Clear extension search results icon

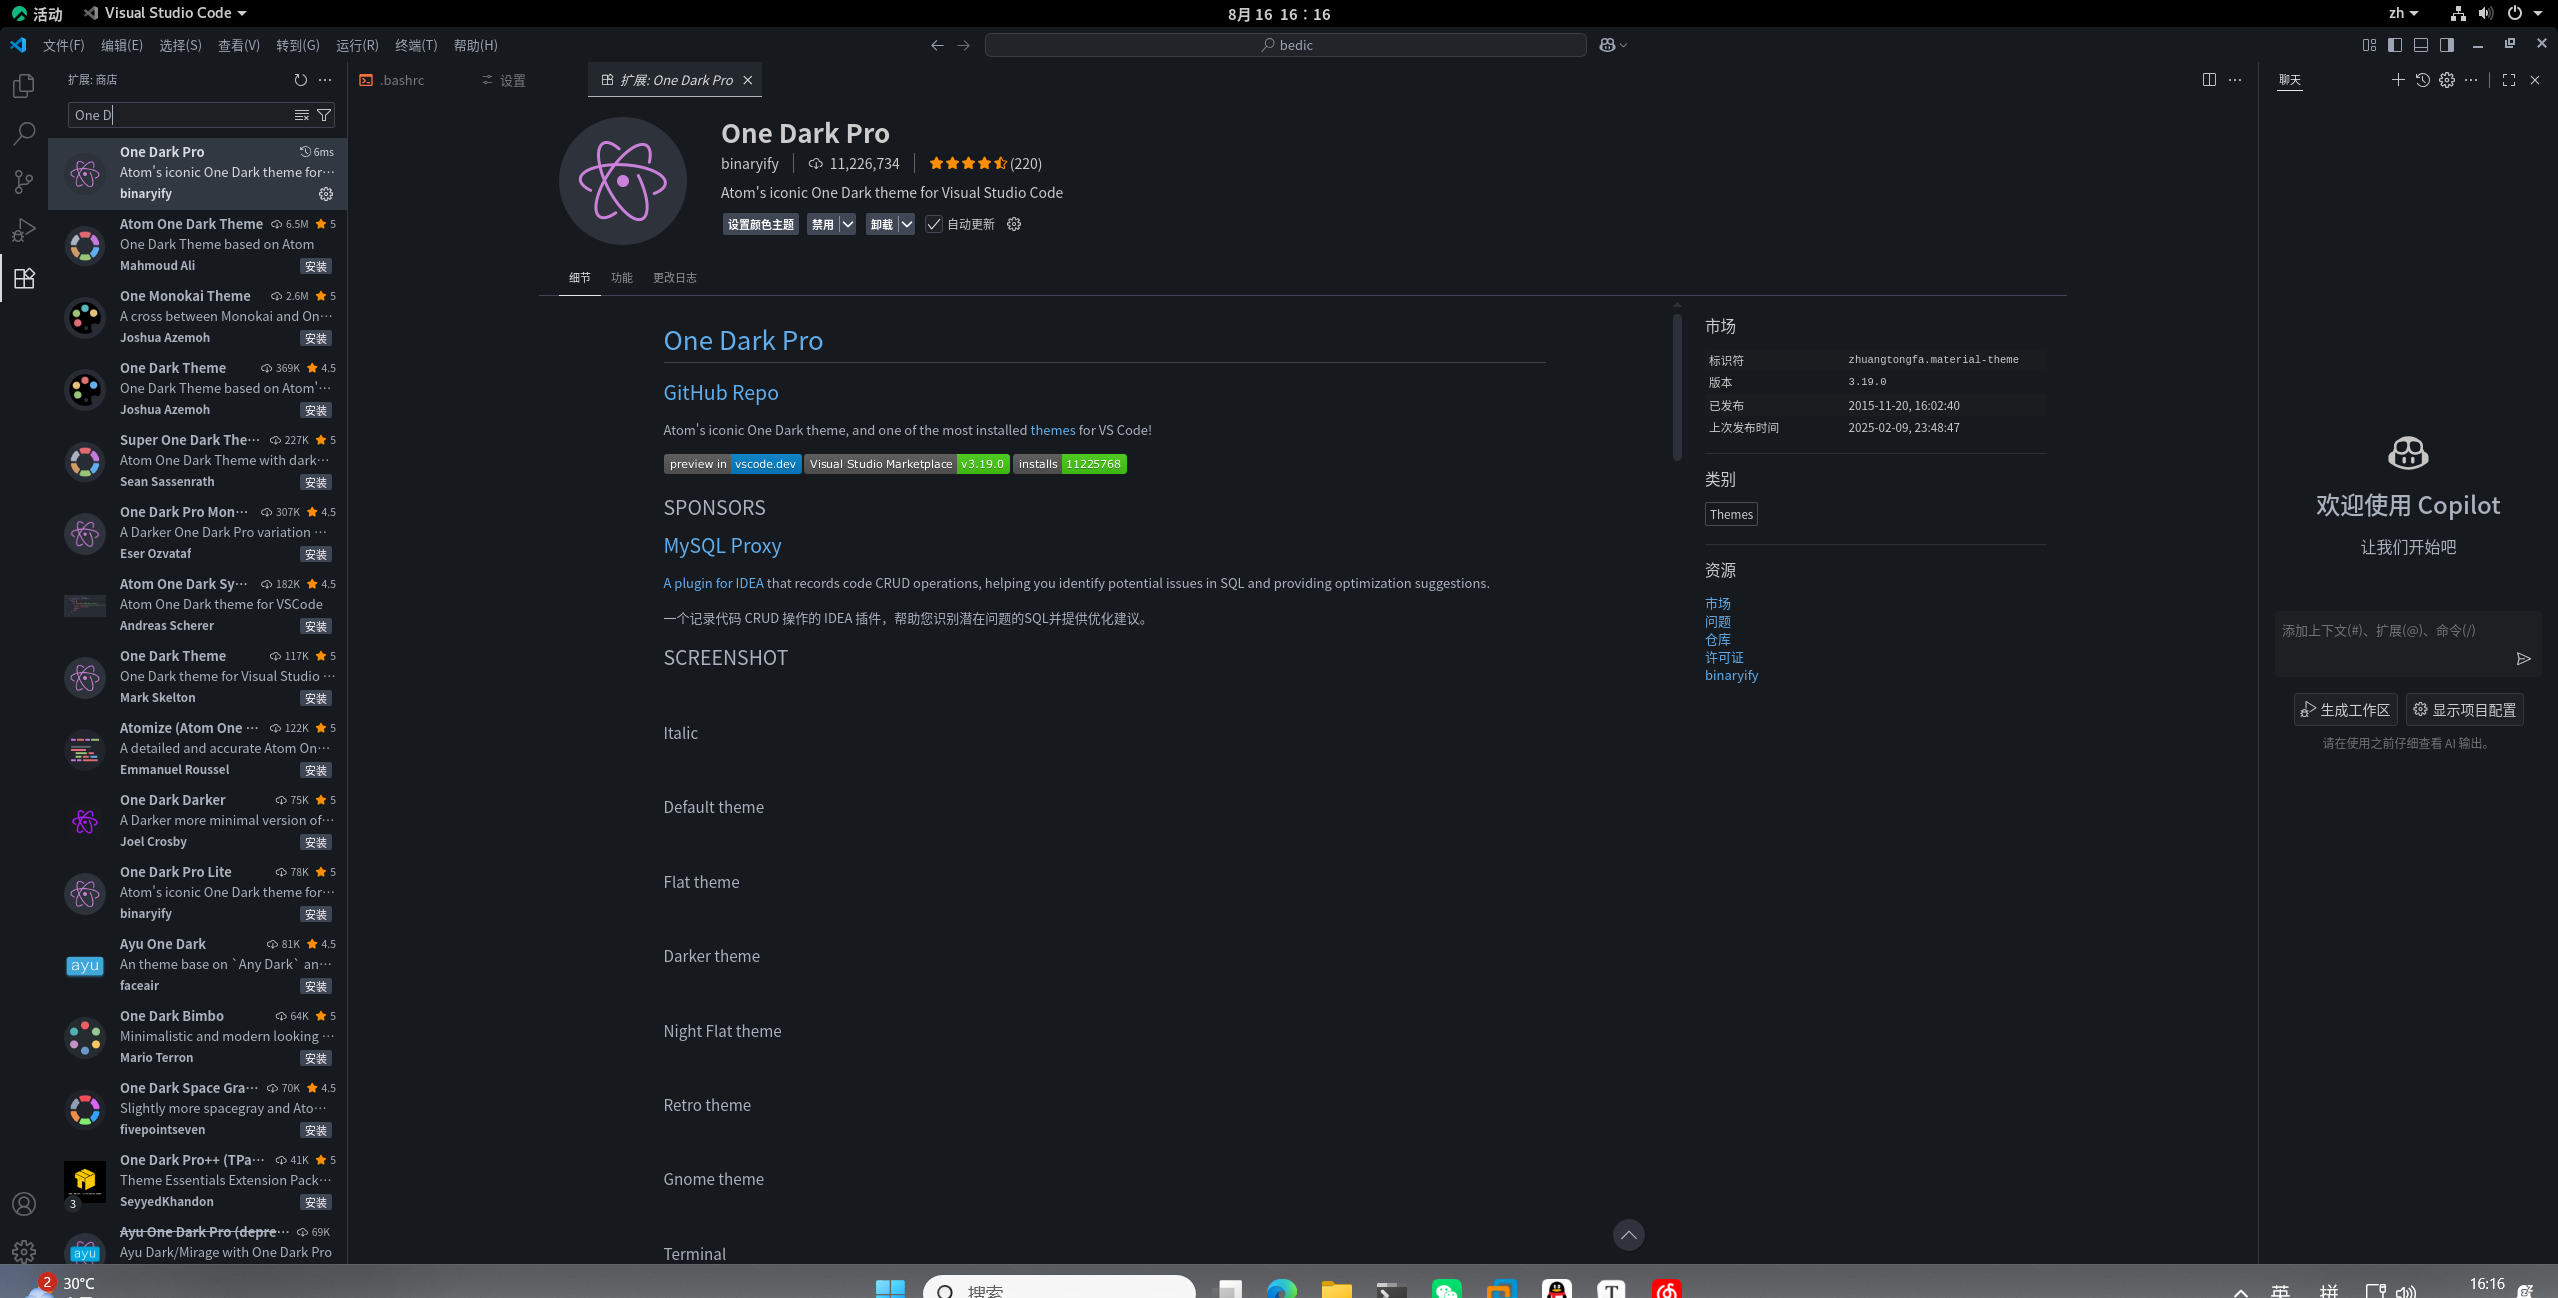point(301,115)
